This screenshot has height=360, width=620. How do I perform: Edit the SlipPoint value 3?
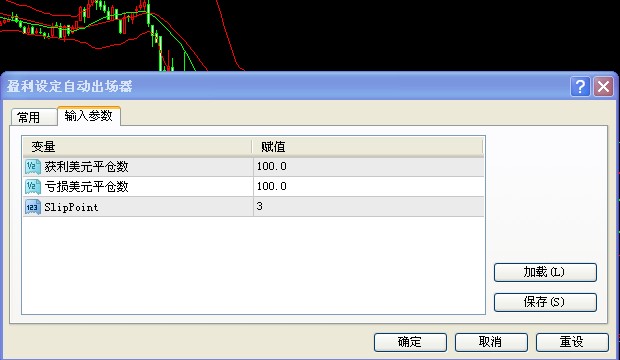369,207
